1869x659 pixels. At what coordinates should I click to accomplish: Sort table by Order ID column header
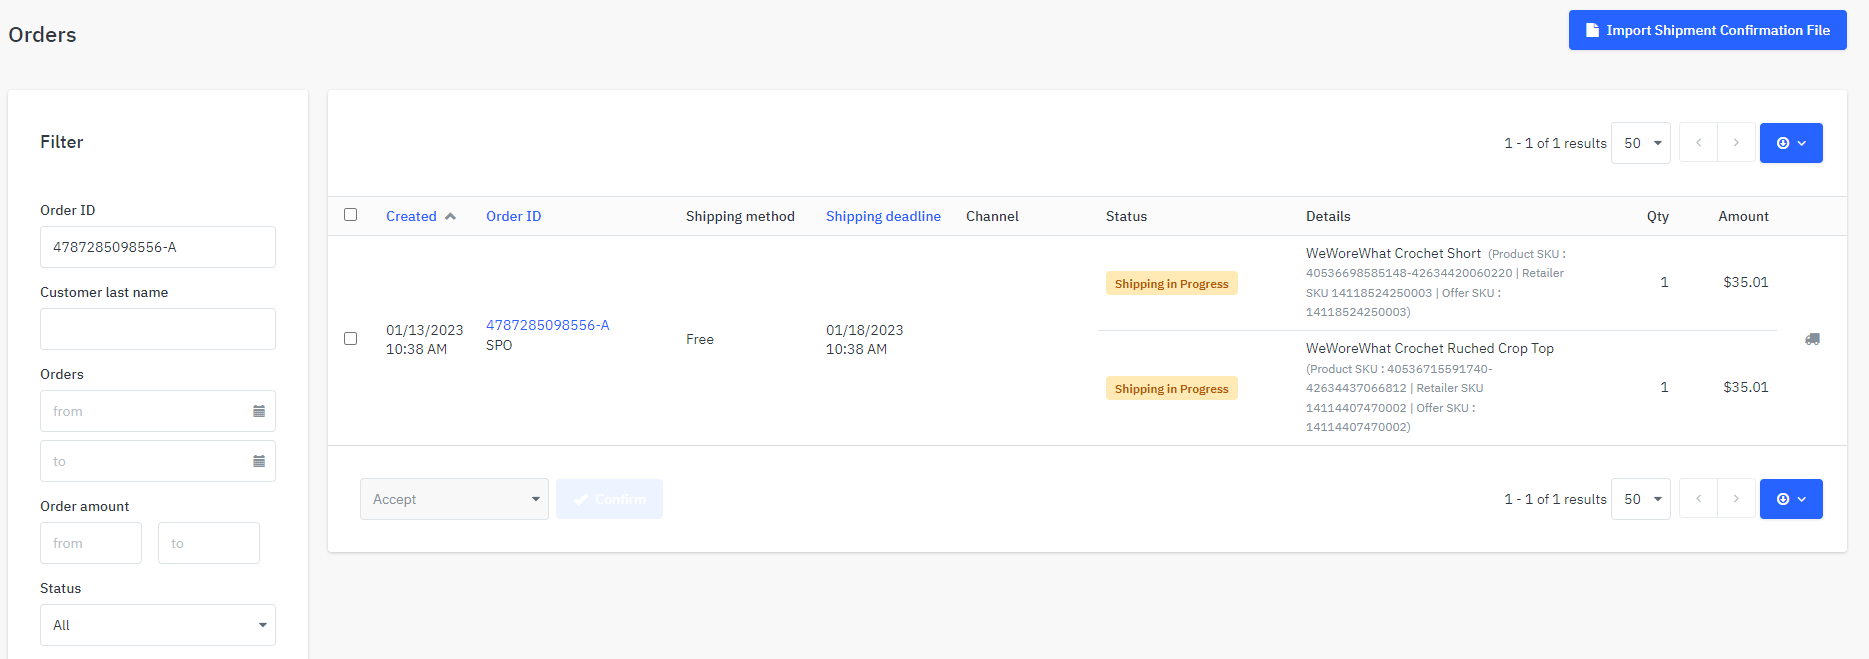pos(513,216)
